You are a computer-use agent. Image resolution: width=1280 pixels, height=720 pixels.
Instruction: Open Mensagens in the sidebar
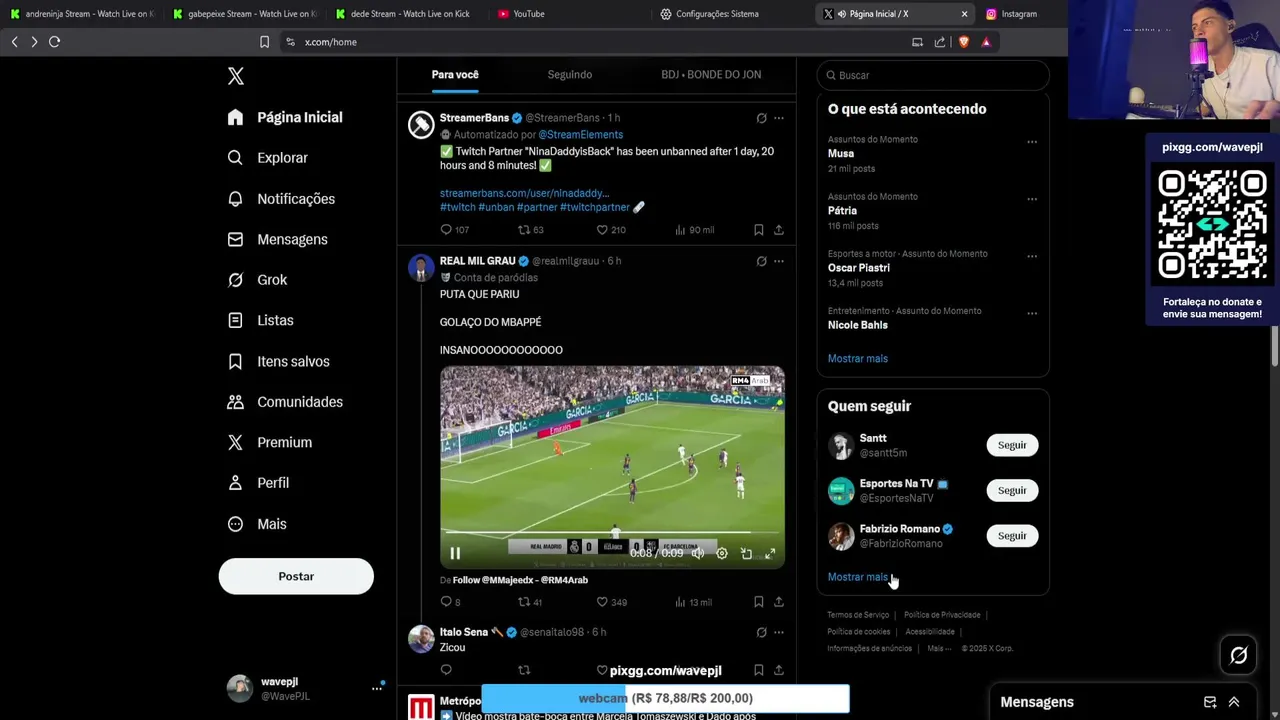[x=277, y=239]
